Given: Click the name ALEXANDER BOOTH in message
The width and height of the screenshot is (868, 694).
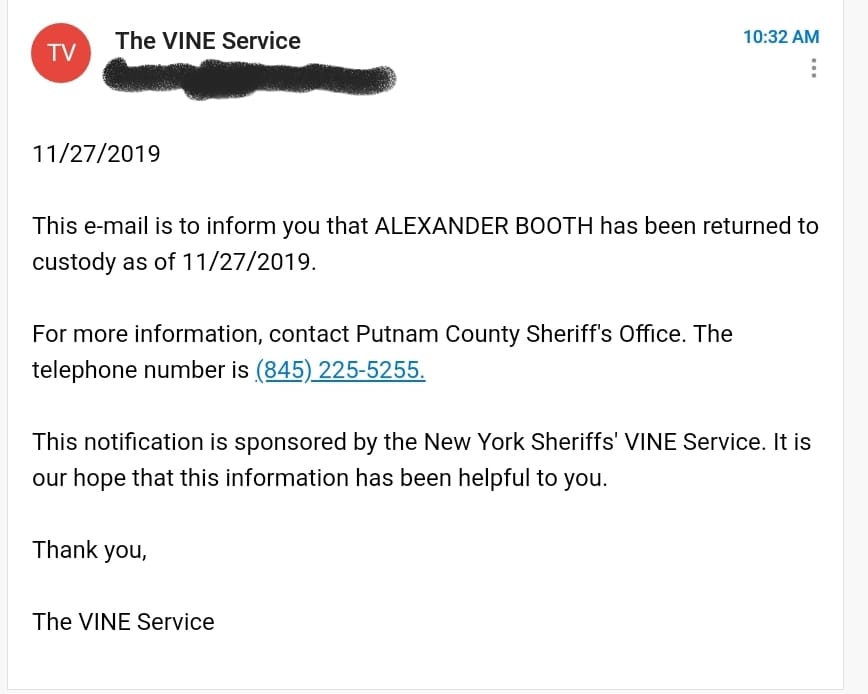Looking at the screenshot, I should click(484, 226).
